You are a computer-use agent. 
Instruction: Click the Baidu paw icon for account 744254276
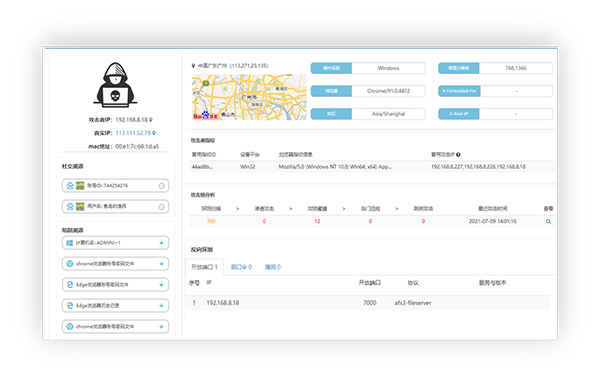tap(70, 186)
